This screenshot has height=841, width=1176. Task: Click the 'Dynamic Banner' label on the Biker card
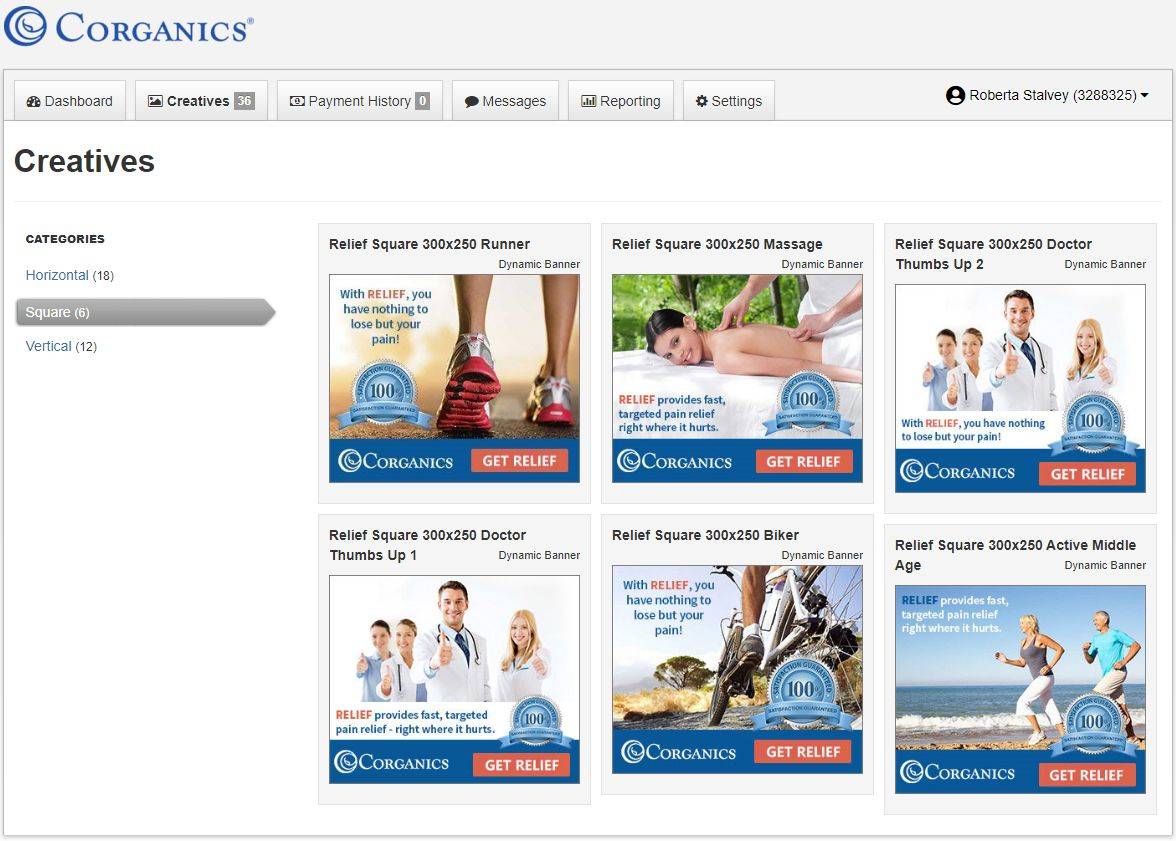click(x=822, y=555)
